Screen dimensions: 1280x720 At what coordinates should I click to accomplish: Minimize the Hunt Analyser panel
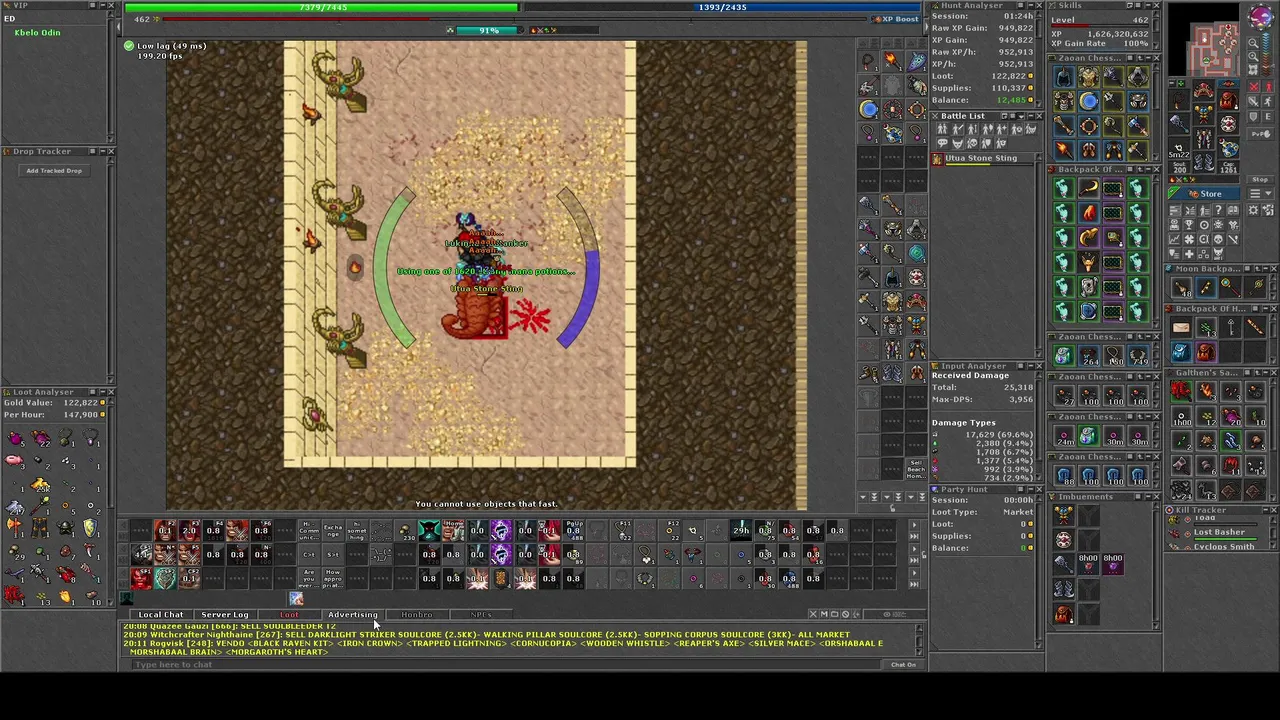(x=1030, y=5)
